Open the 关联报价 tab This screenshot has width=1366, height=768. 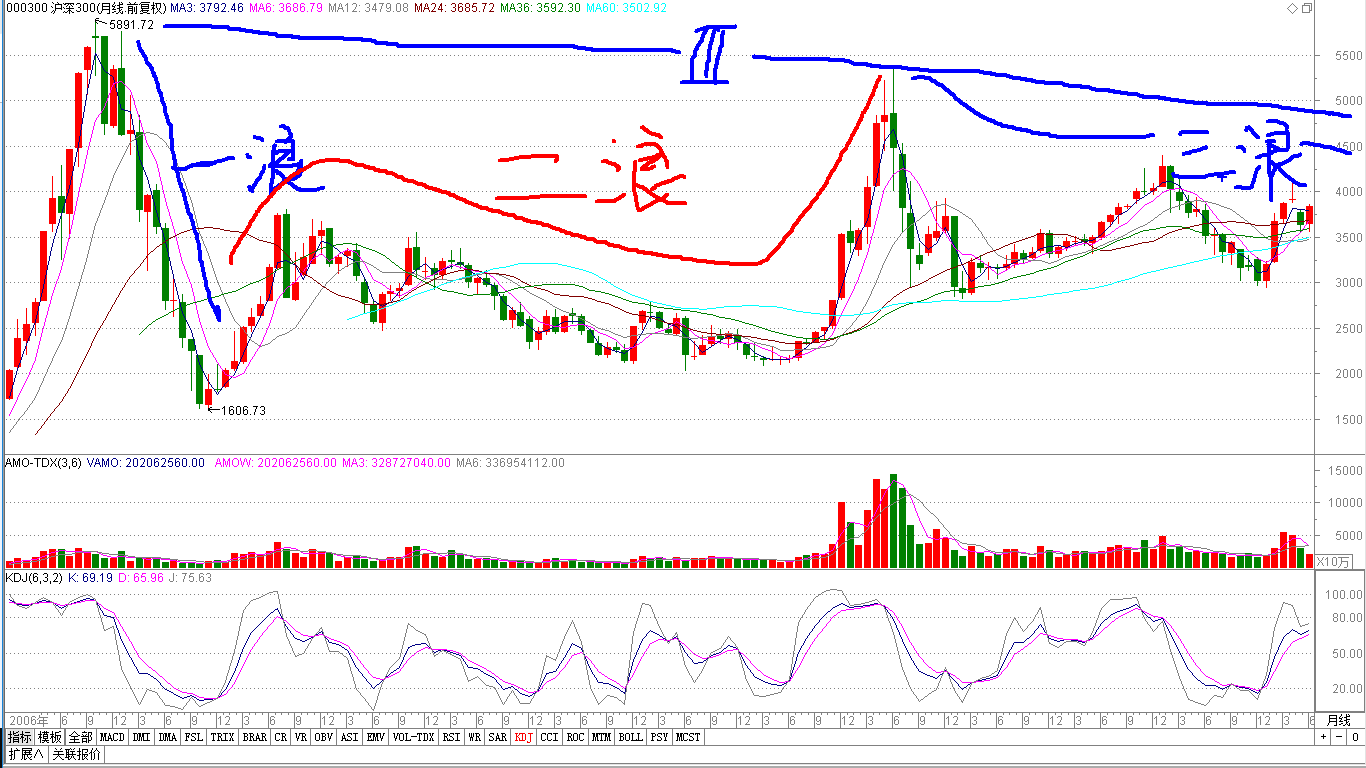(x=76, y=754)
